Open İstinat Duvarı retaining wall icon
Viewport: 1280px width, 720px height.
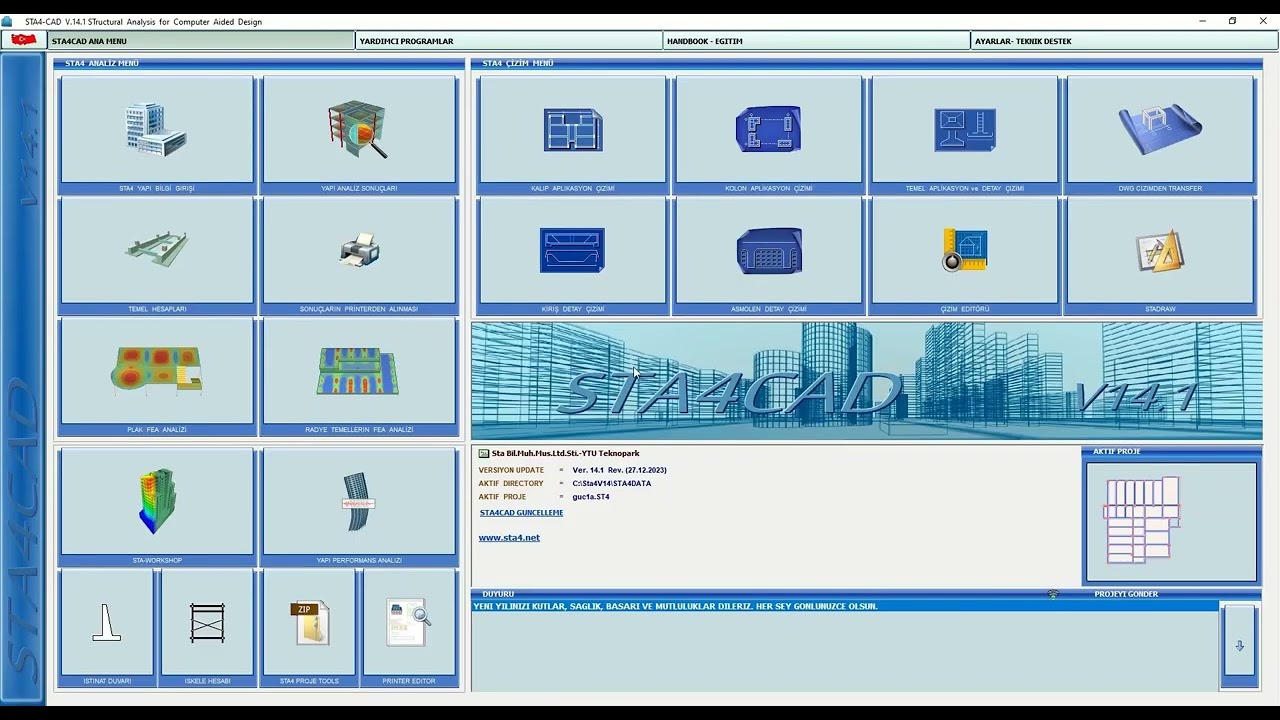tap(107, 622)
